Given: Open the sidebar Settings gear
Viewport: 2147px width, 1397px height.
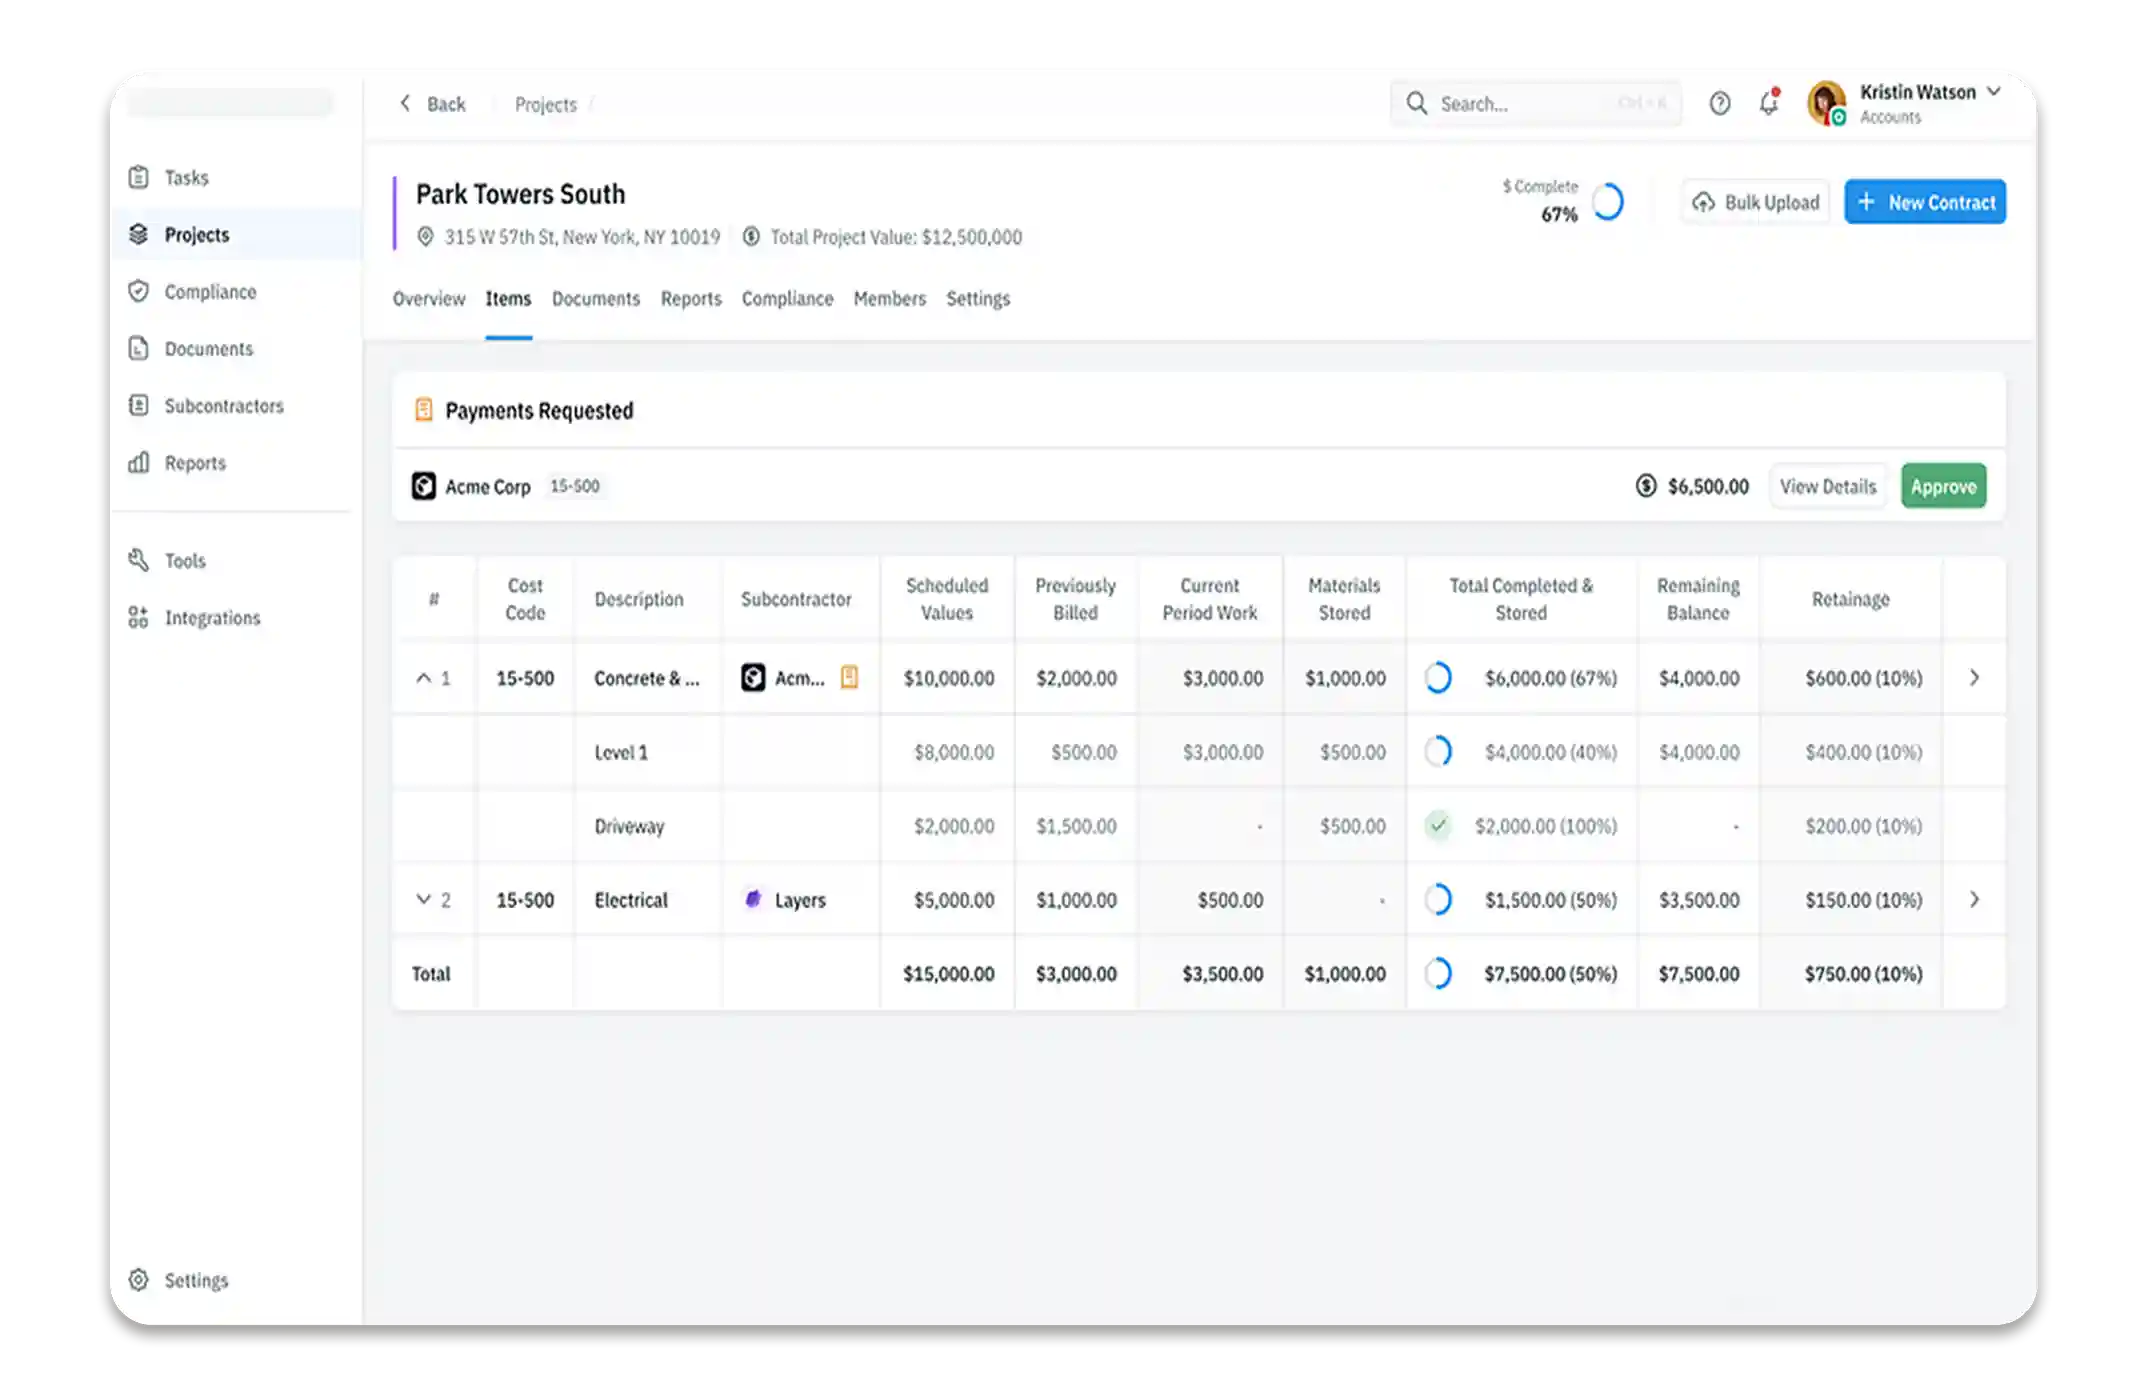Looking at the screenshot, I should (139, 1280).
